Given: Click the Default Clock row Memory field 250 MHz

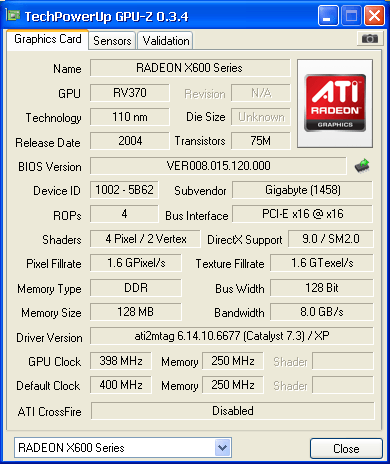Looking at the screenshot, I should pyautogui.click(x=233, y=385).
